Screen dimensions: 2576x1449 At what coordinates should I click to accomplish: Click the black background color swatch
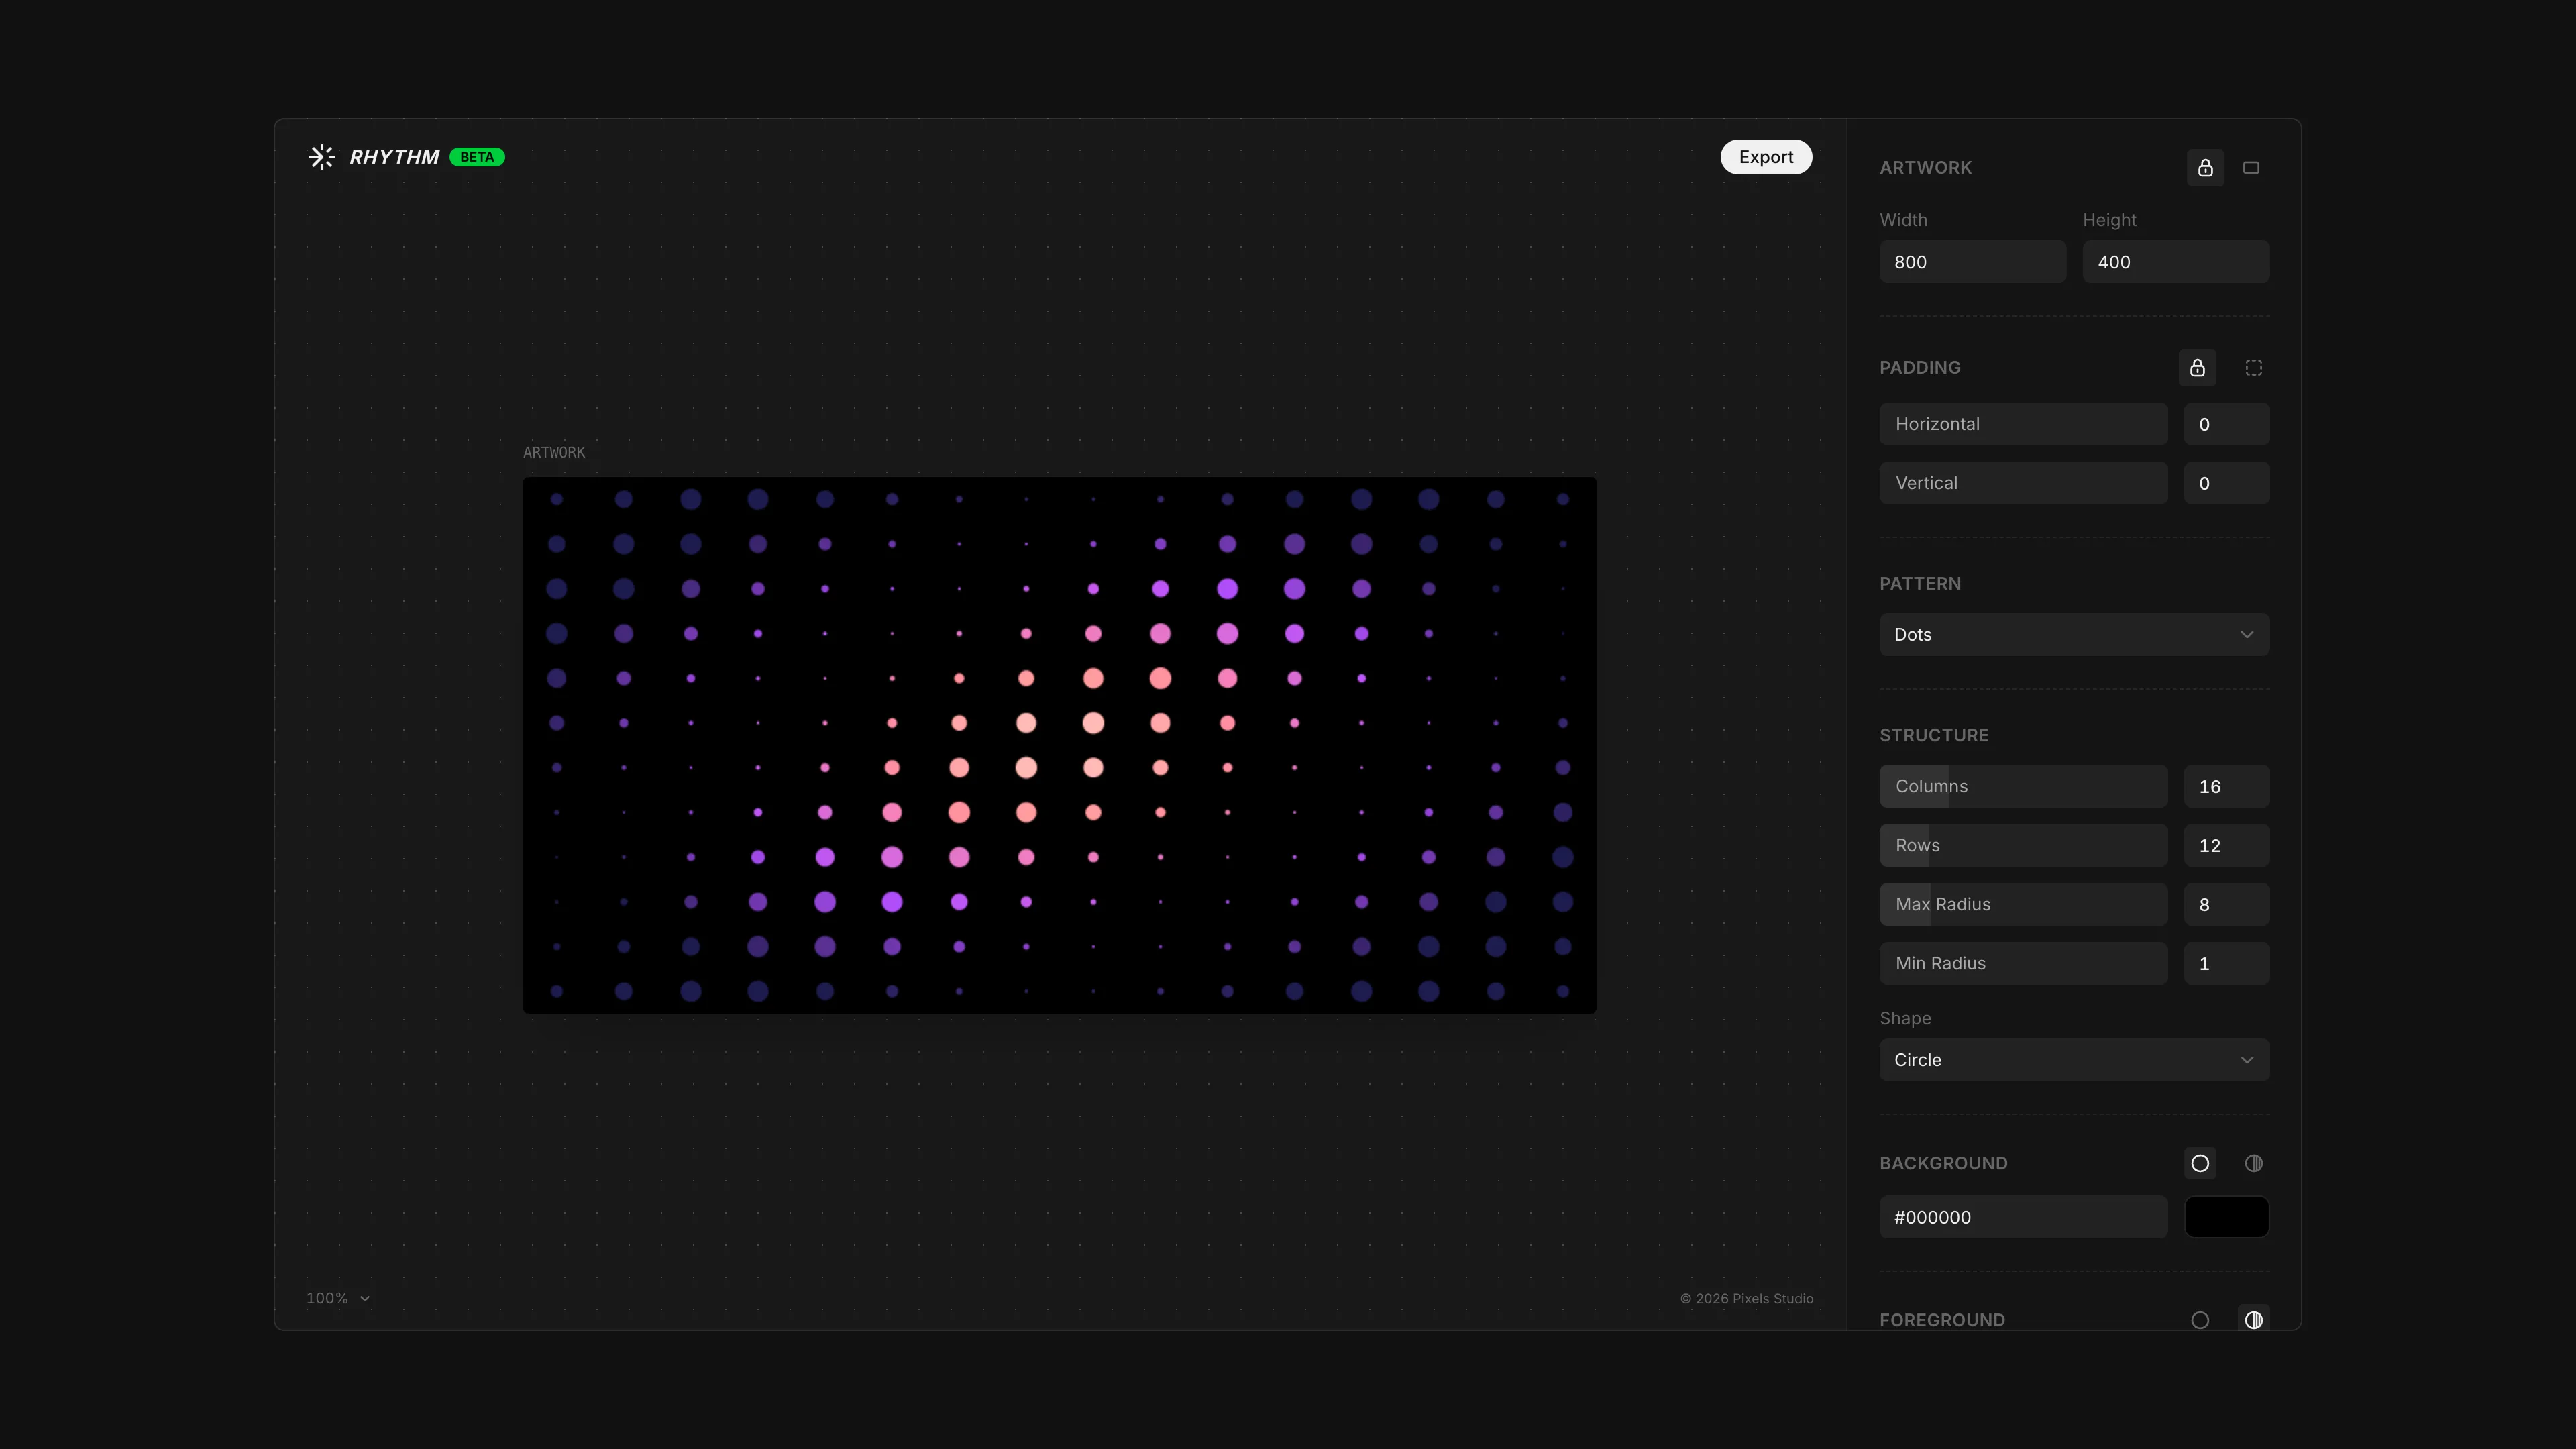(2227, 1217)
